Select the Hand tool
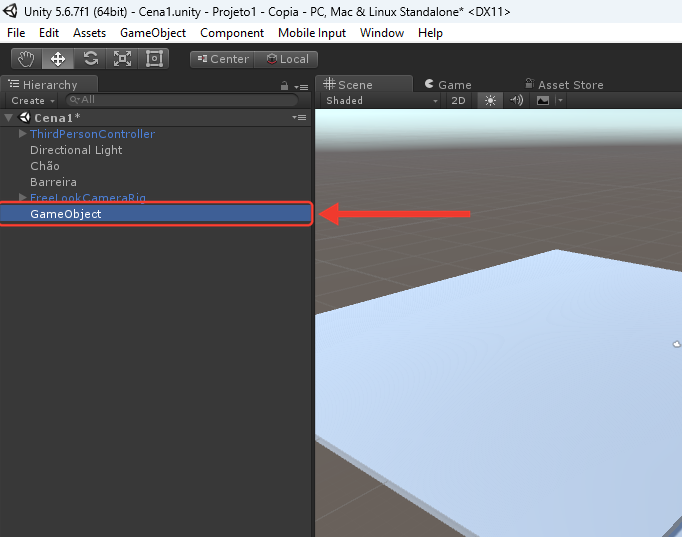 (x=26, y=59)
